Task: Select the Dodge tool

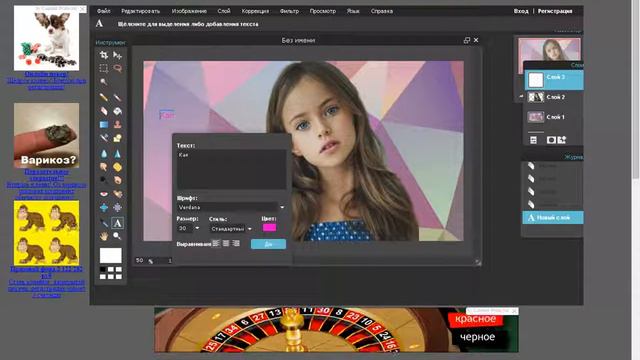Action: pyautogui.click(x=104, y=180)
